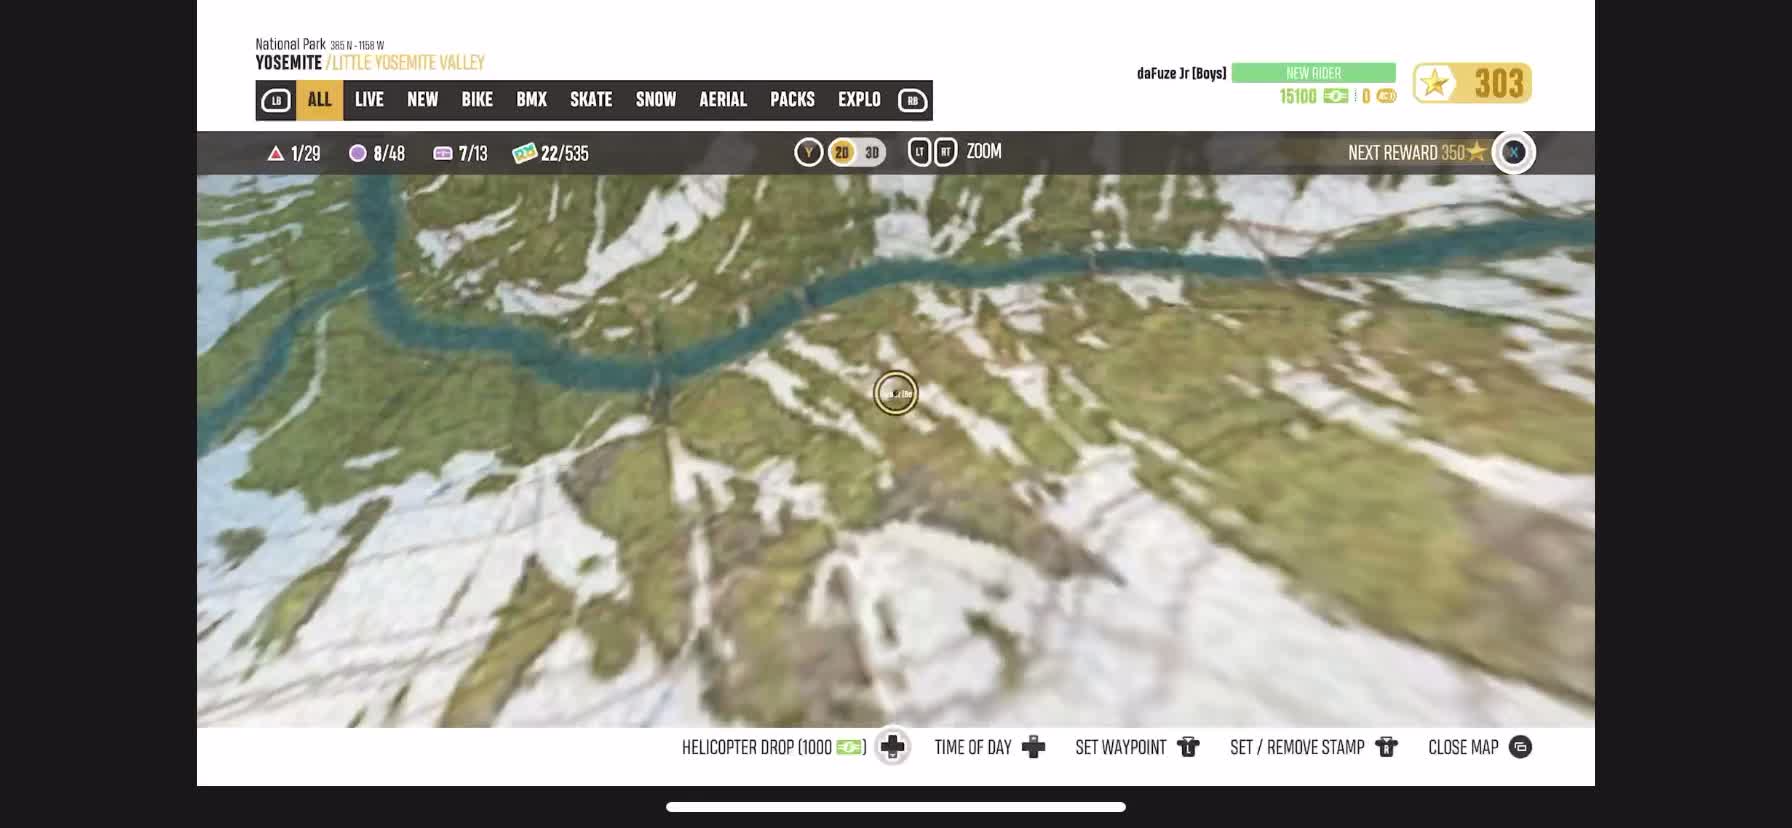This screenshot has height=828, width=1792.
Task: Click the X button next reward icon
Action: click(1513, 152)
